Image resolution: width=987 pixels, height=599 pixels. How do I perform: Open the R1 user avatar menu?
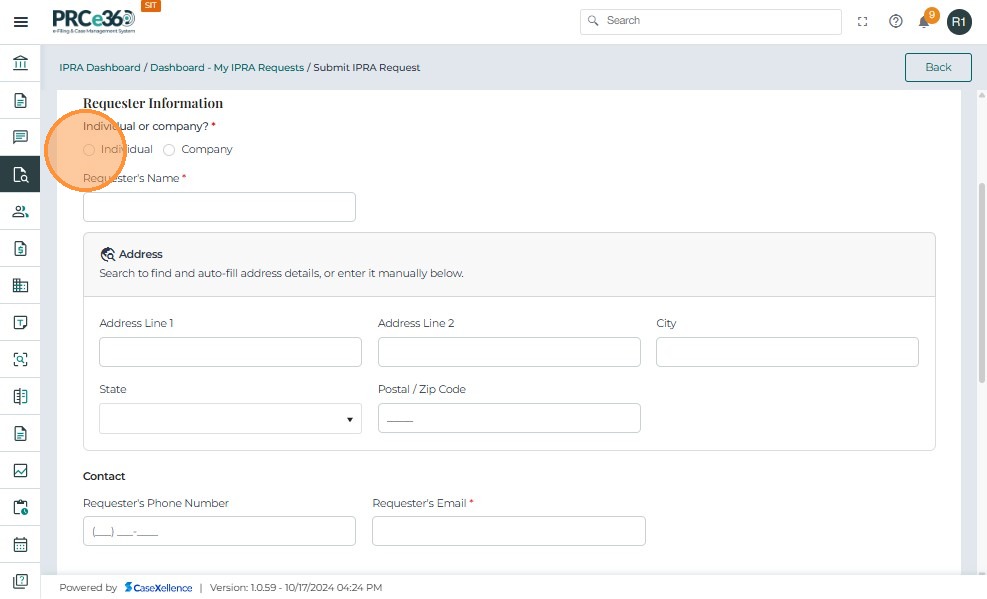(959, 21)
